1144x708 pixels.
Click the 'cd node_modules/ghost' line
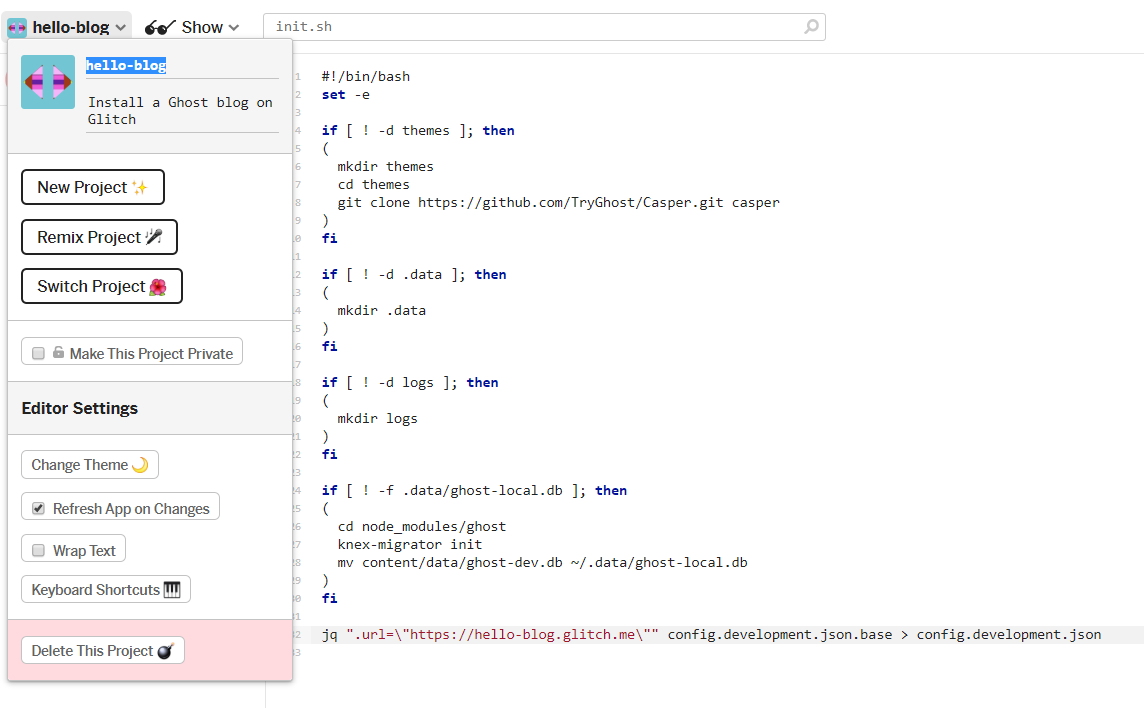[422, 526]
